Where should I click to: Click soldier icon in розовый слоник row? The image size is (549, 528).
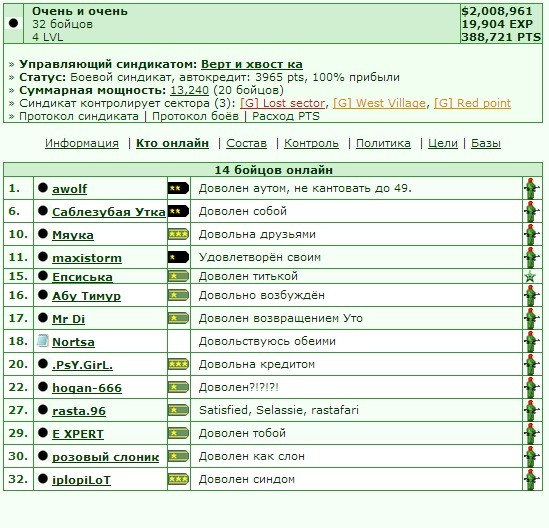tap(532, 457)
